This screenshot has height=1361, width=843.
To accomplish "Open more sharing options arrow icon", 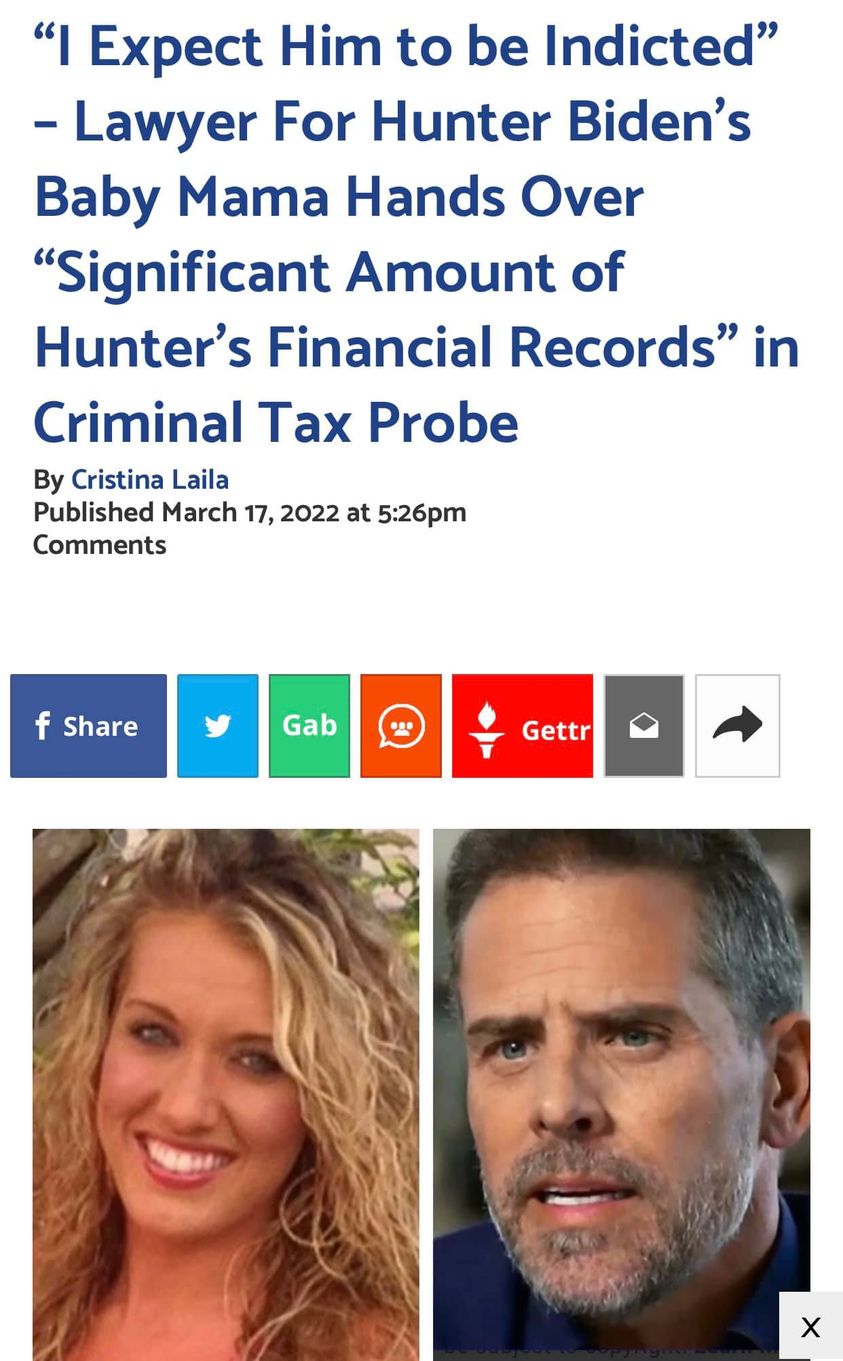I will click(738, 726).
